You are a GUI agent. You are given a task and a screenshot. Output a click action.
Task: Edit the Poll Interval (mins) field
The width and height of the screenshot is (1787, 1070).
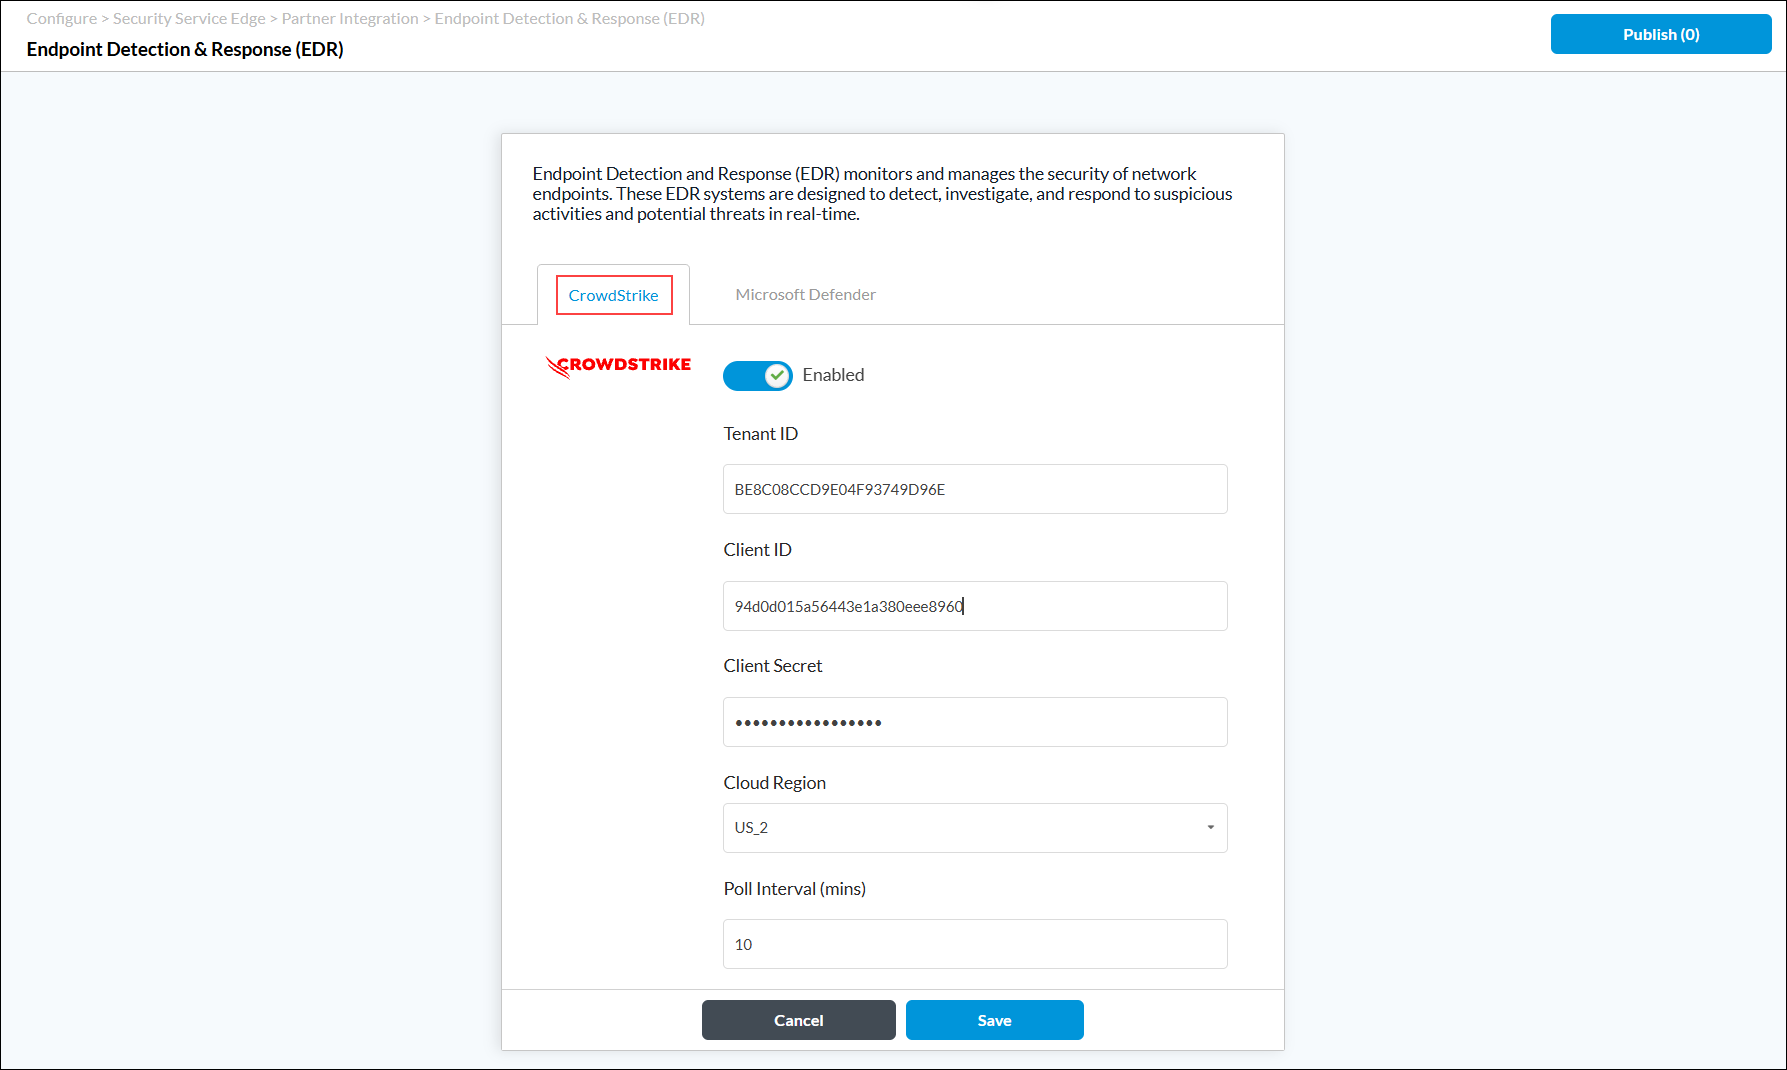click(975, 944)
